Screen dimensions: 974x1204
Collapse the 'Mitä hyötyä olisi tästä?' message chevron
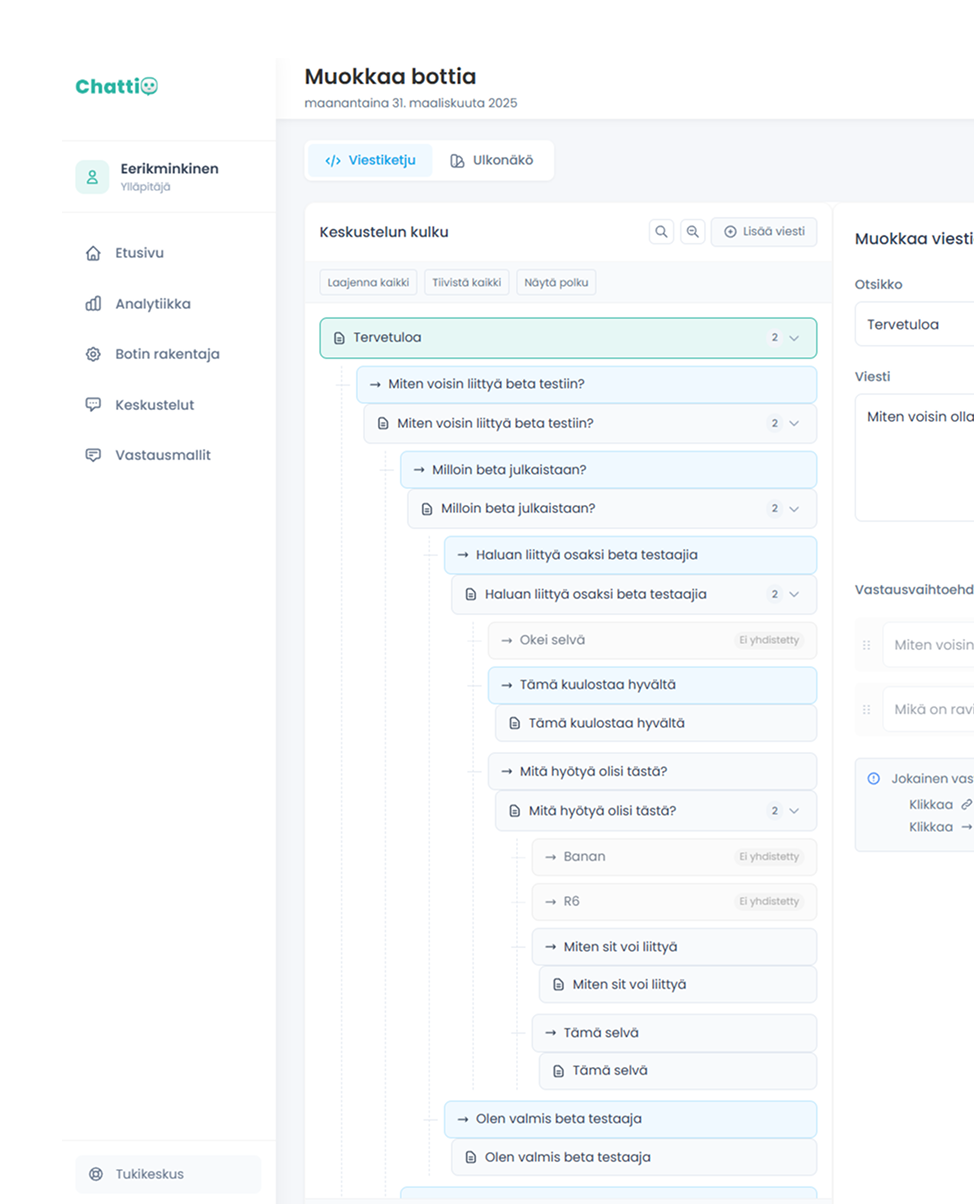pos(794,811)
